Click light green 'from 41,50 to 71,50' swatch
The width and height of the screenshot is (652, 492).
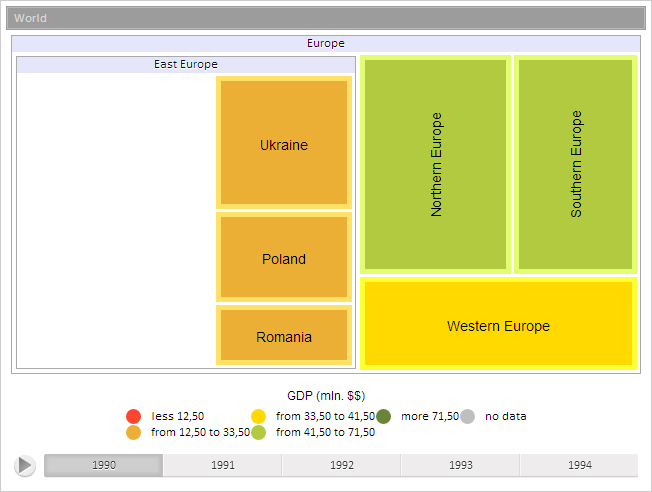[x=258, y=432]
